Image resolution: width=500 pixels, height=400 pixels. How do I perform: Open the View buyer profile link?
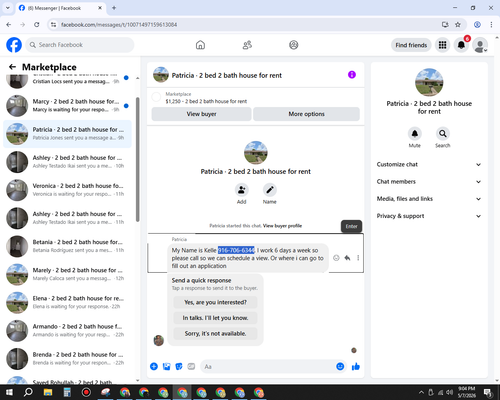(x=282, y=226)
